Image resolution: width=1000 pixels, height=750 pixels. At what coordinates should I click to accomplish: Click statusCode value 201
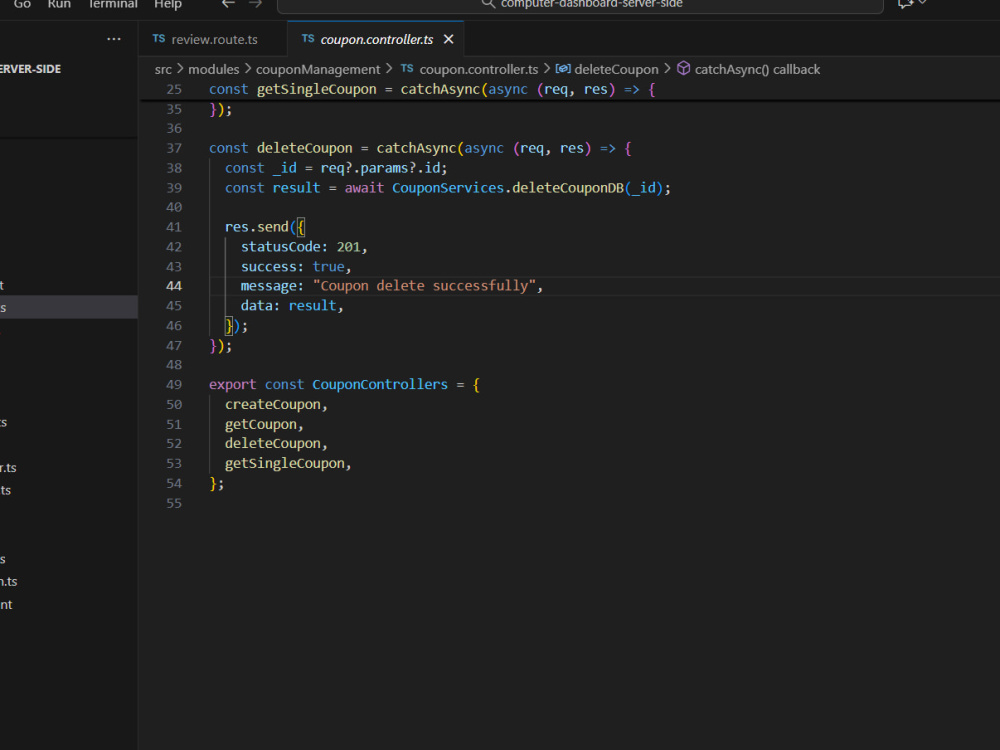[348, 247]
